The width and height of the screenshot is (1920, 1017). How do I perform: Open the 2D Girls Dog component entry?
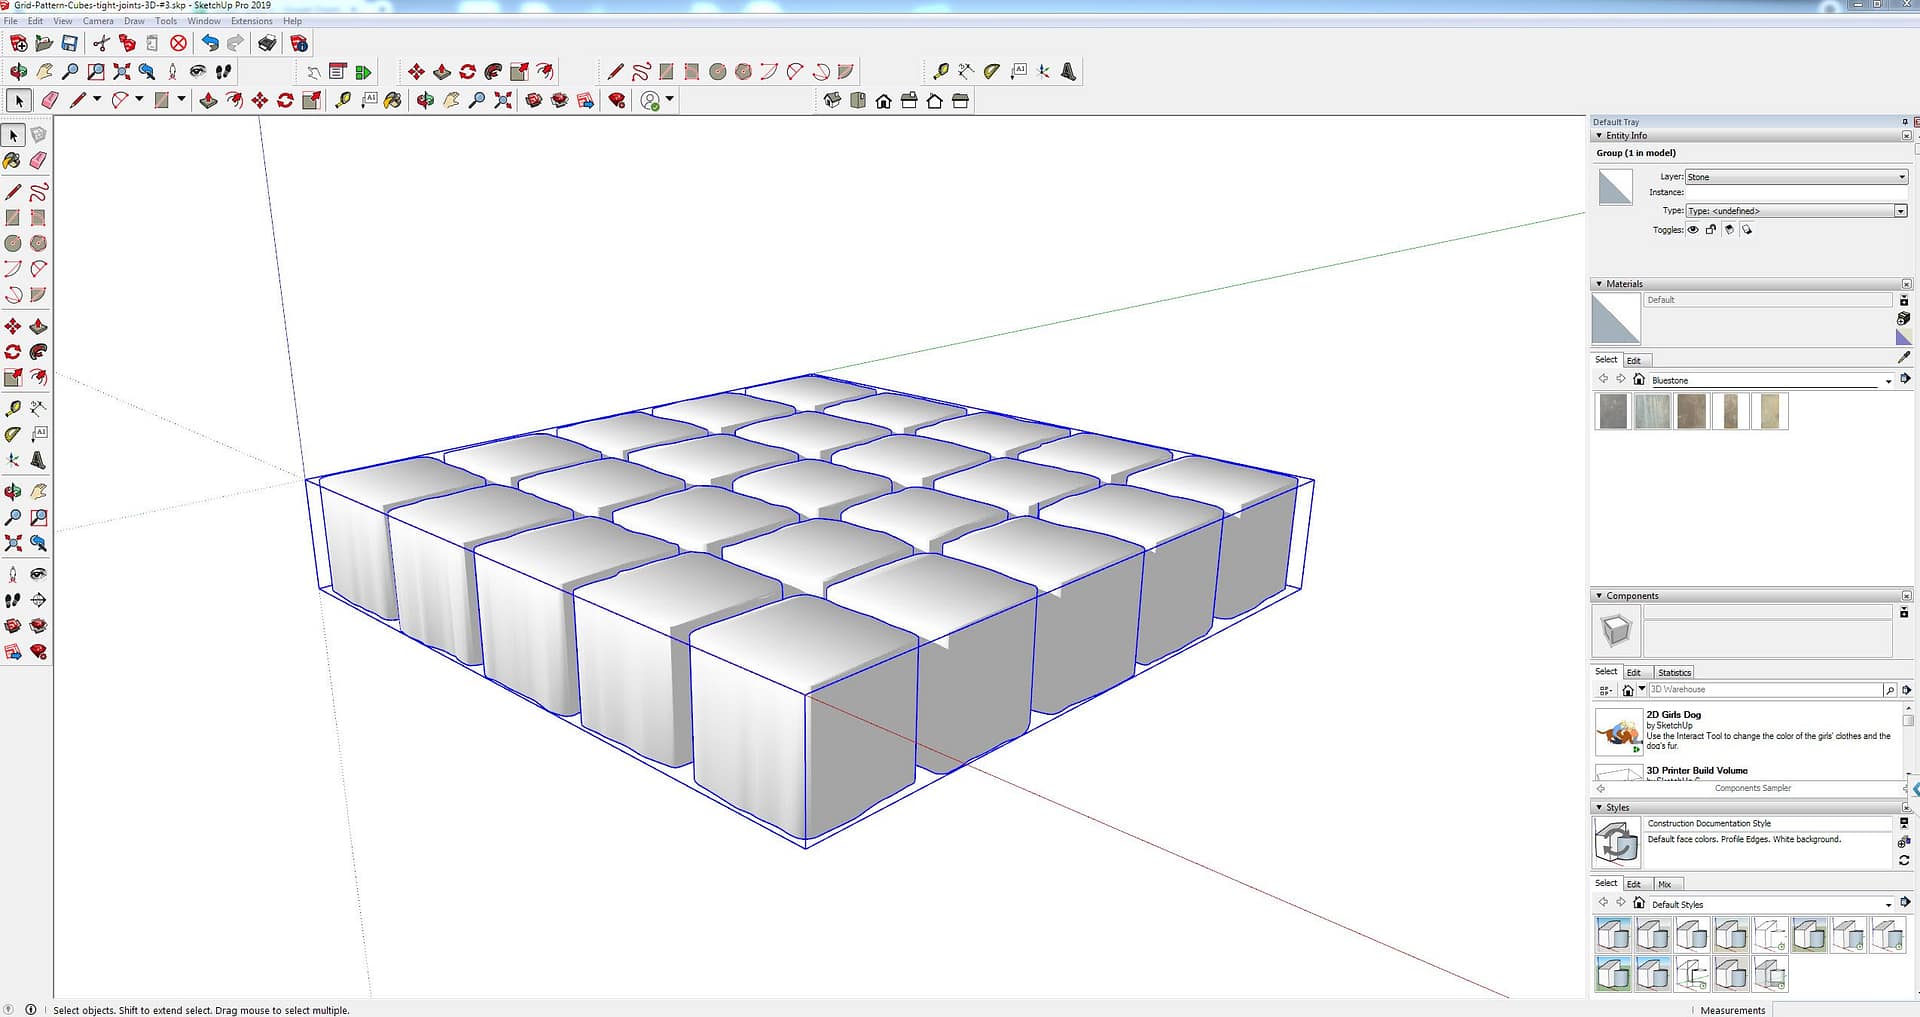click(x=1673, y=715)
